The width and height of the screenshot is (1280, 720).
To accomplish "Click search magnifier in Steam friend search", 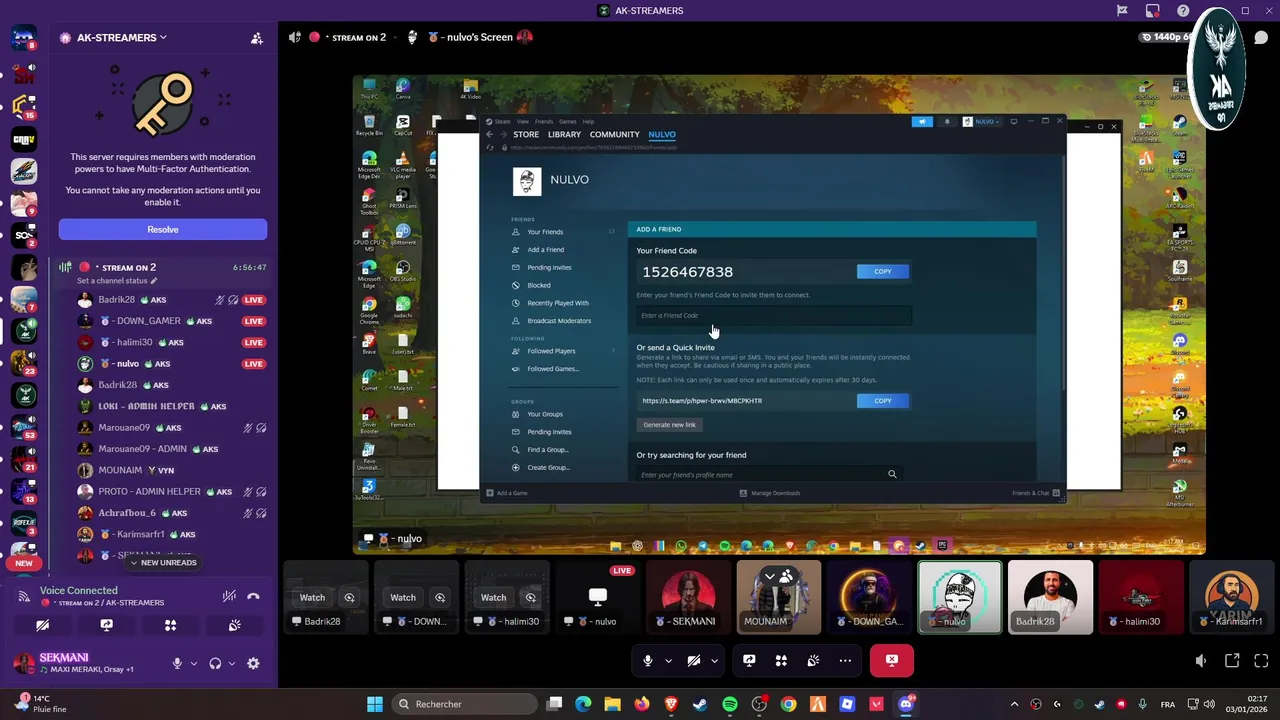I will [x=892, y=474].
